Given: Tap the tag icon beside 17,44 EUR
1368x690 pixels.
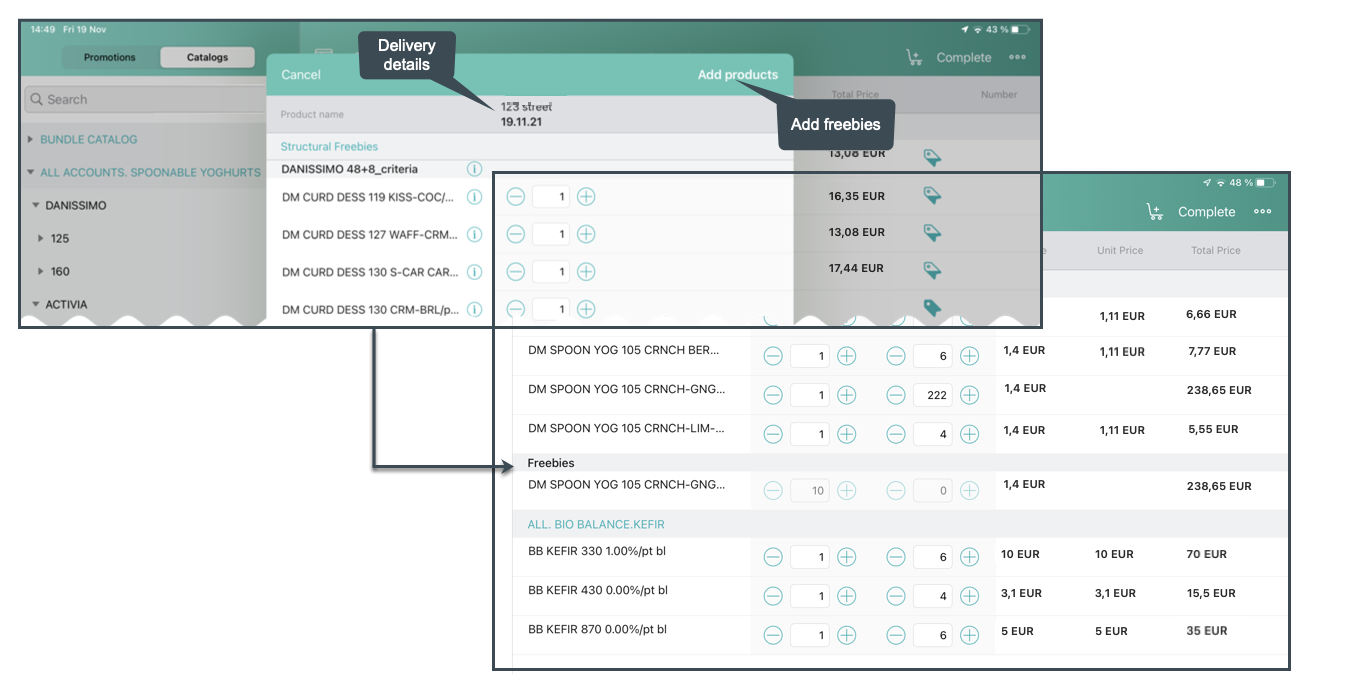Looking at the screenshot, I should tap(932, 270).
